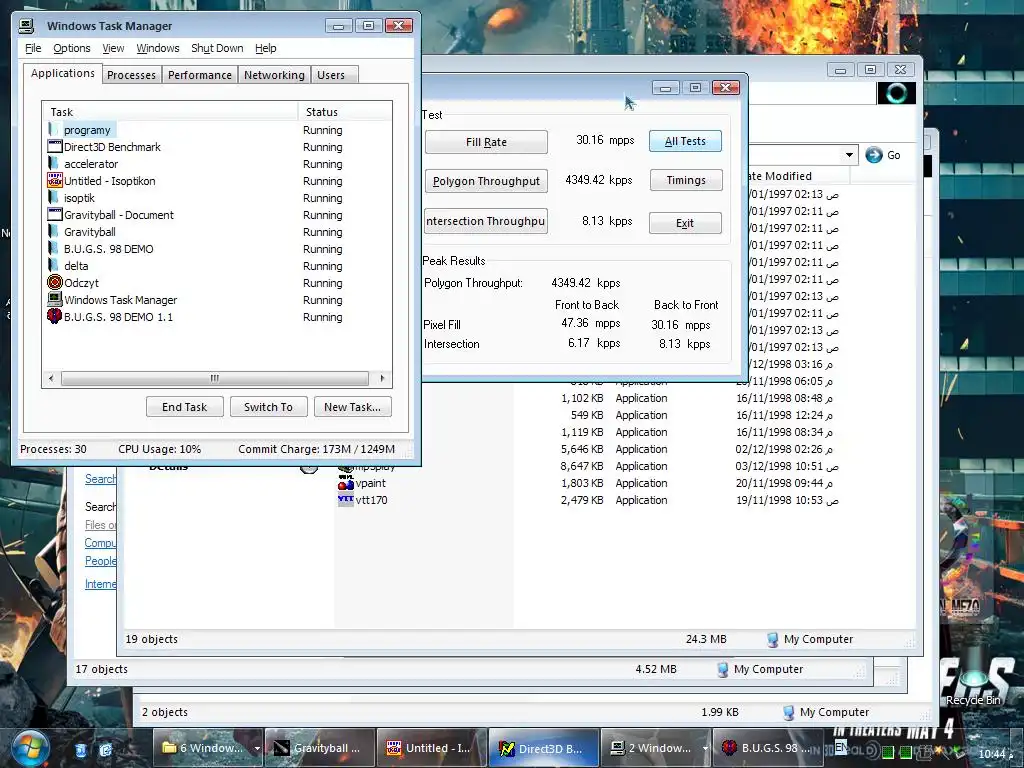Viewport: 1024px width, 768px height.
Task: Switch to the Processes tab
Action: click(131, 75)
